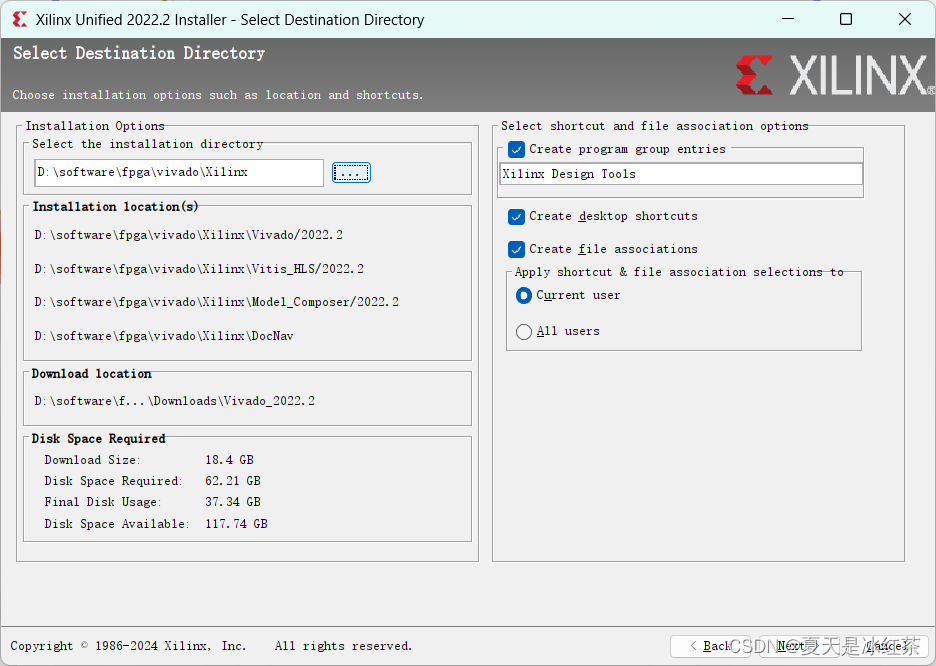The height and width of the screenshot is (666, 936).
Task: Maximize the installer window
Action: [x=846, y=19]
